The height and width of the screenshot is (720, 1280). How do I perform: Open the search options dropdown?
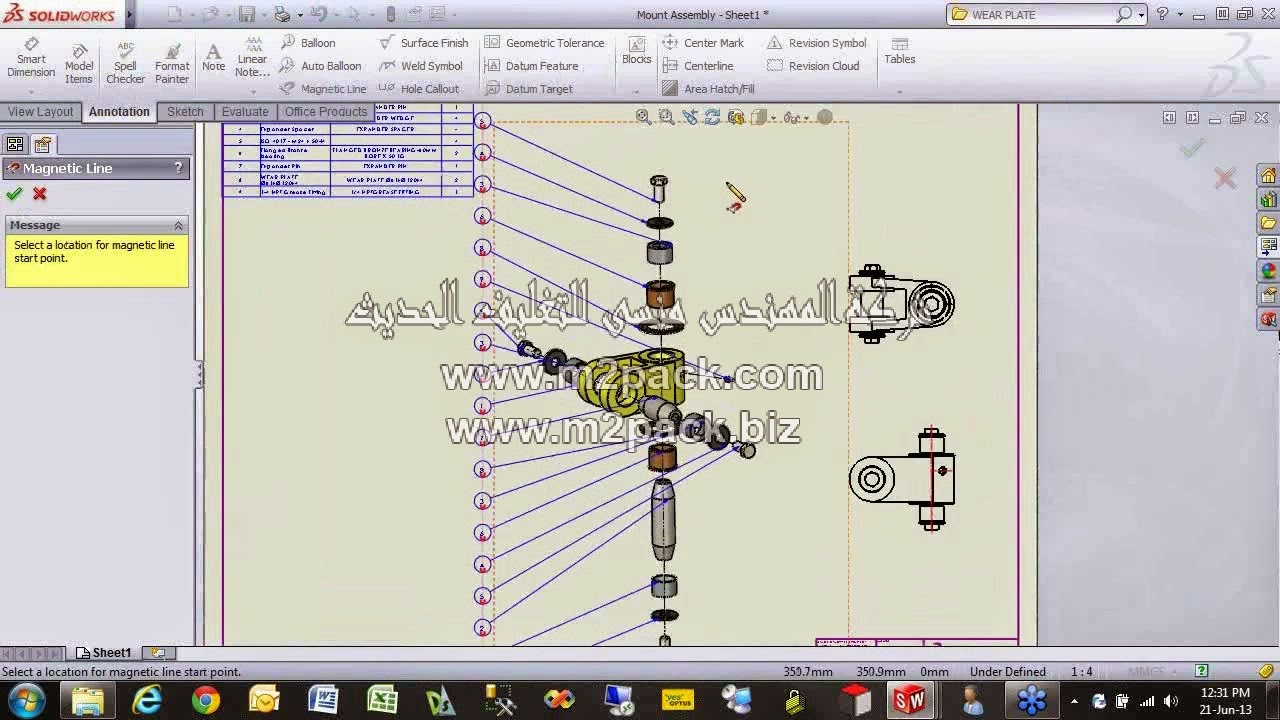(1141, 15)
